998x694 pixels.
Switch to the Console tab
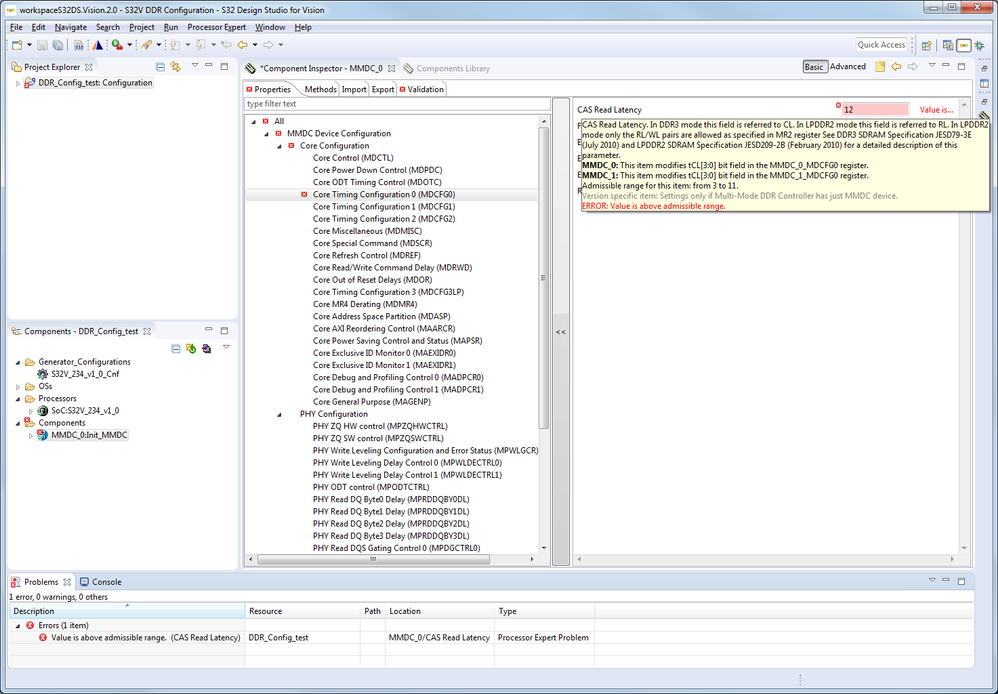(x=101, y=582)
